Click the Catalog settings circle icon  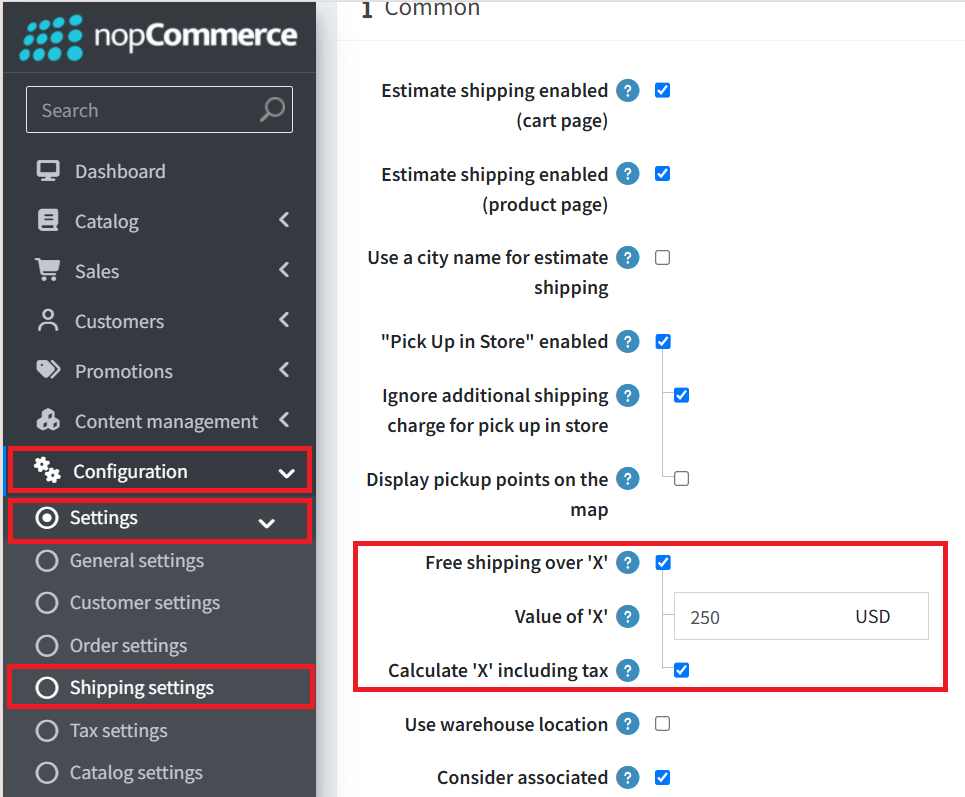tap(47, 772)
